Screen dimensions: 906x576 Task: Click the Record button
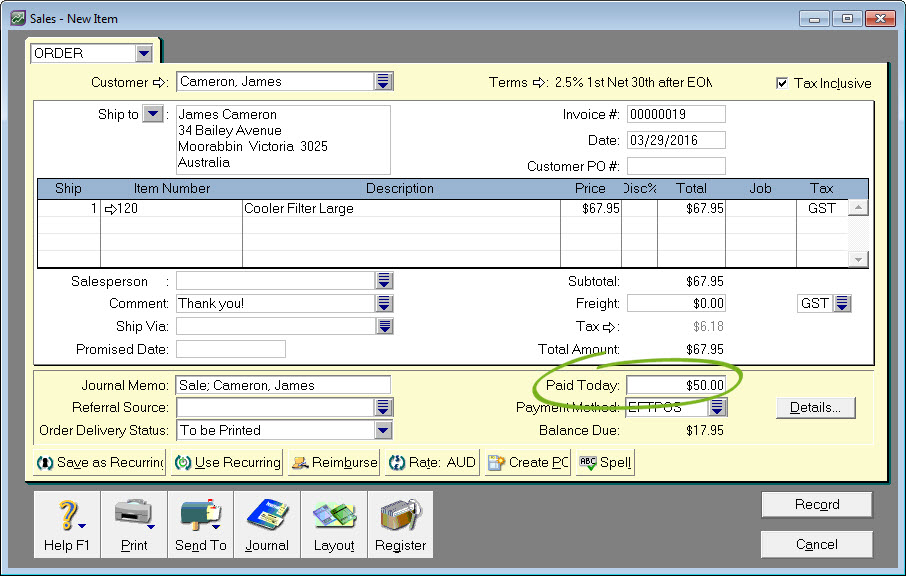816,505
